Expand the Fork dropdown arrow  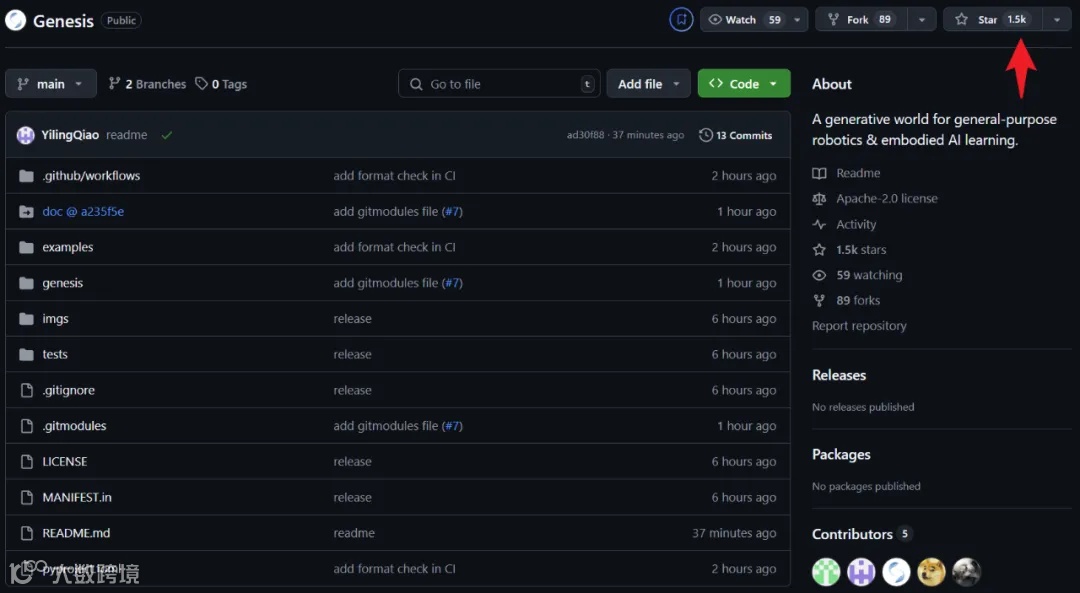pos(922,19)
